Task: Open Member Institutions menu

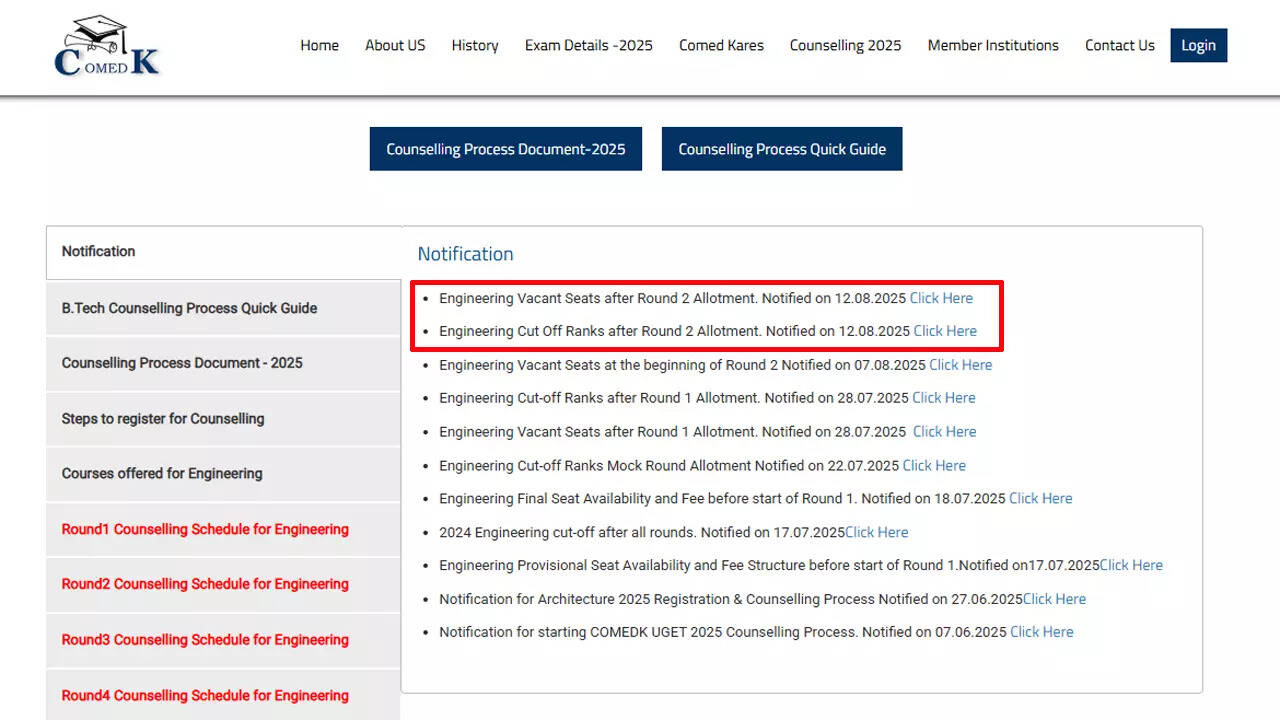Action: point(993,45)
